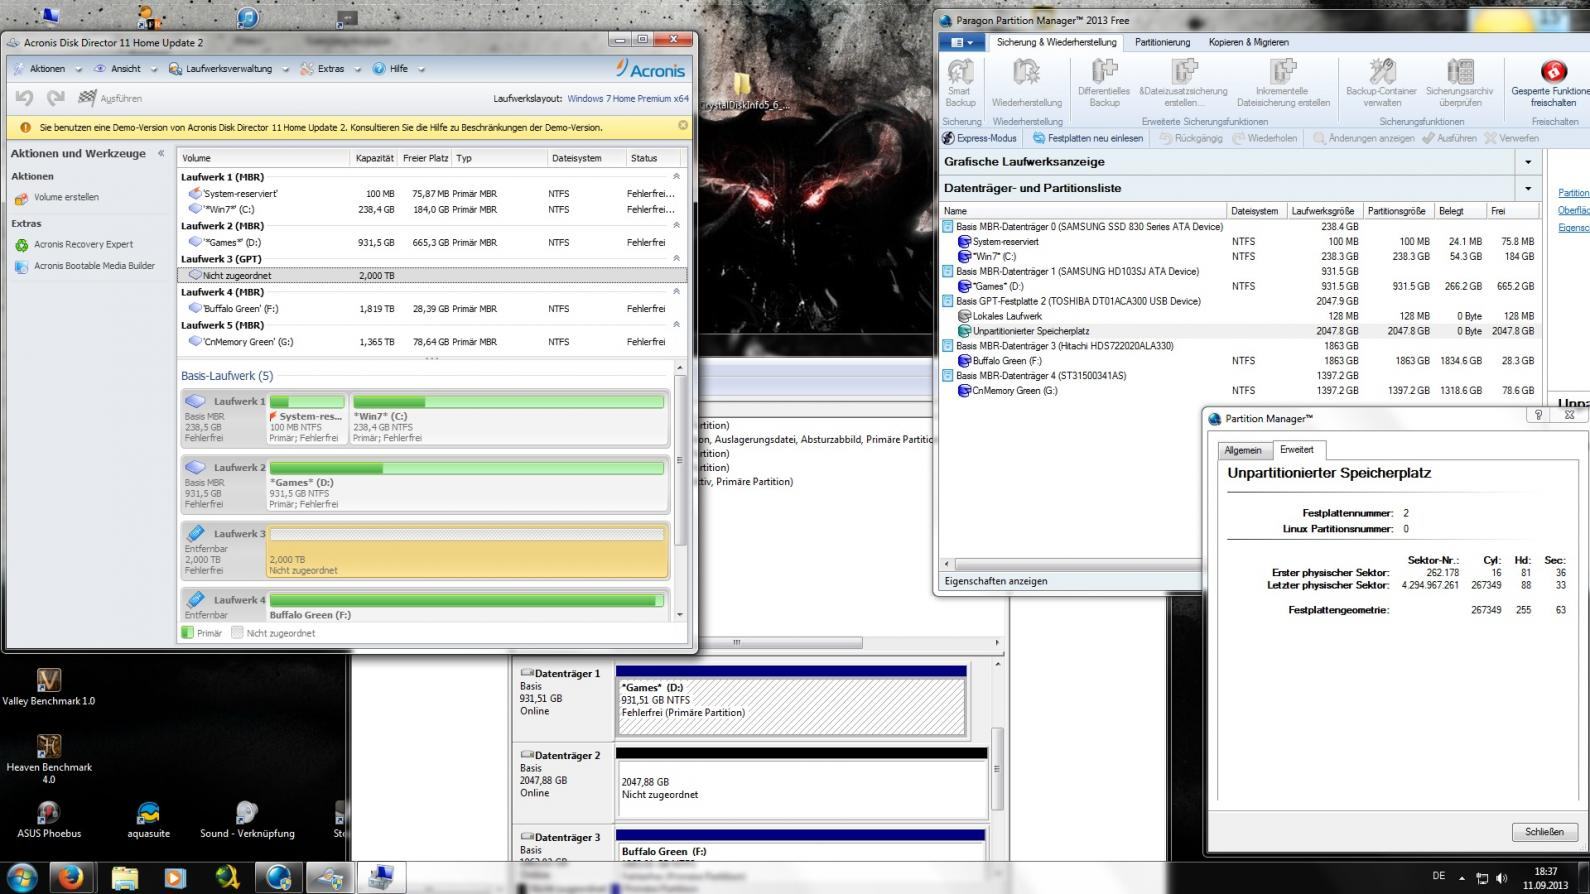Select Sicherung & Wiederherstellung ribbon tab
The width and height of the screenshot is (1590, 894).
[x=1056, y=42]
